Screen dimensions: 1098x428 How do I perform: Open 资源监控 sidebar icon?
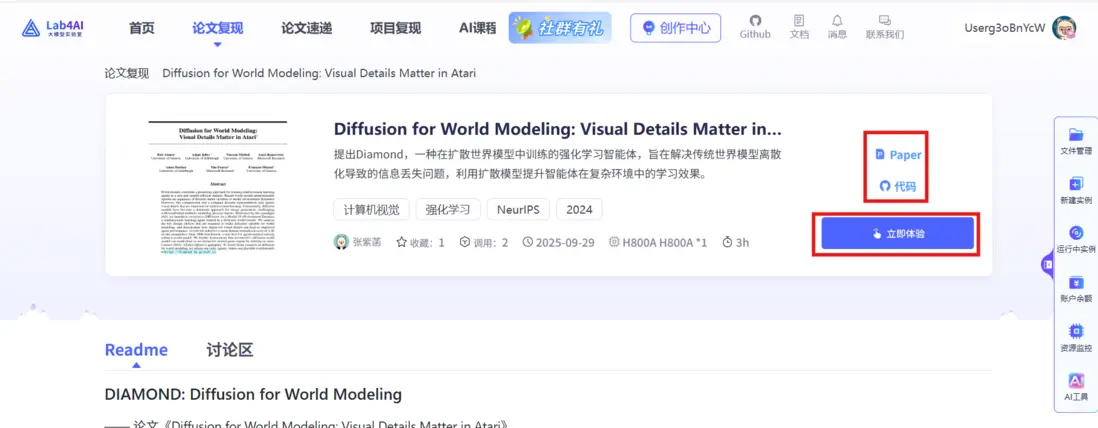point(1076,338)
